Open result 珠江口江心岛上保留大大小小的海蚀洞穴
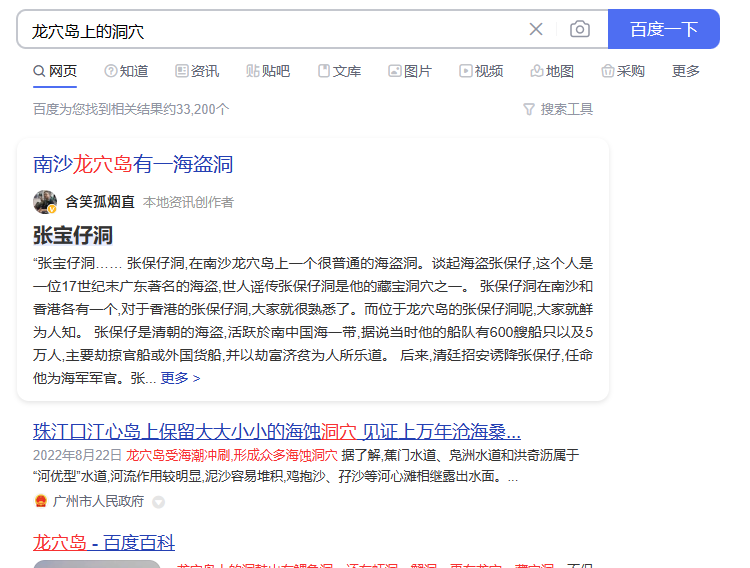Image resolution: width=750 pixels, height=568 pixels. [x=276, y=432]
